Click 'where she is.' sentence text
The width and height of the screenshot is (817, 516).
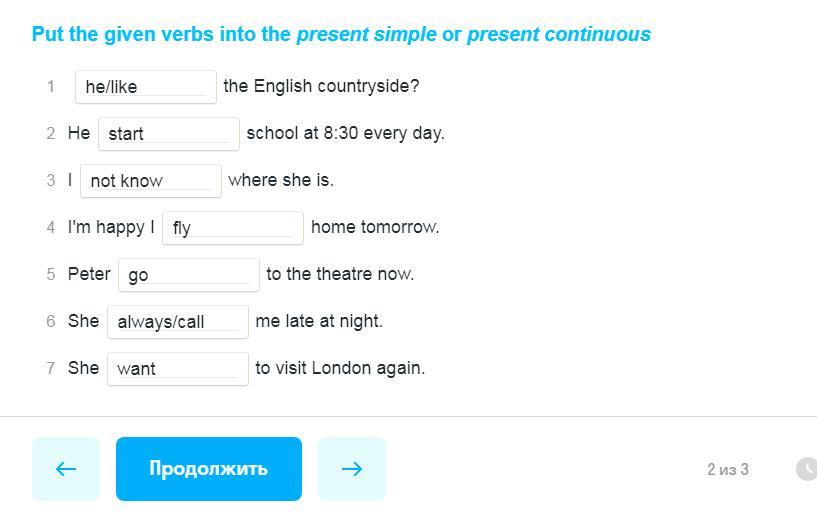tap(281, 180)
